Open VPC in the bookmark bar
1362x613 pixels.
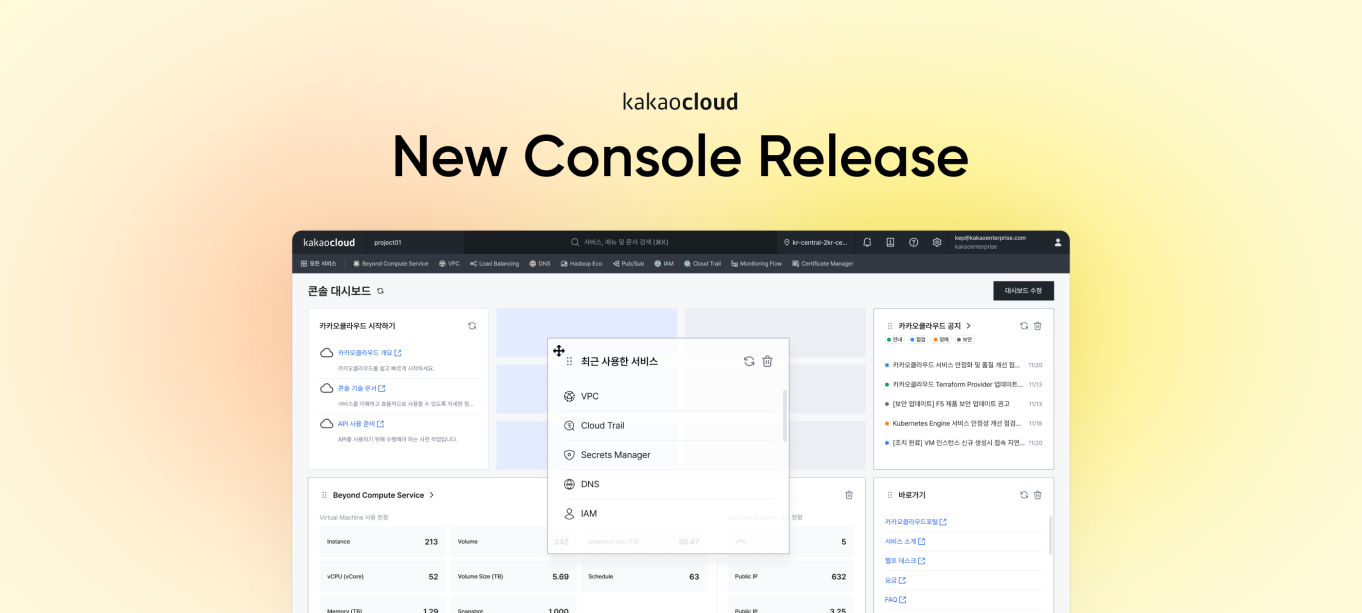pos(449,264)
